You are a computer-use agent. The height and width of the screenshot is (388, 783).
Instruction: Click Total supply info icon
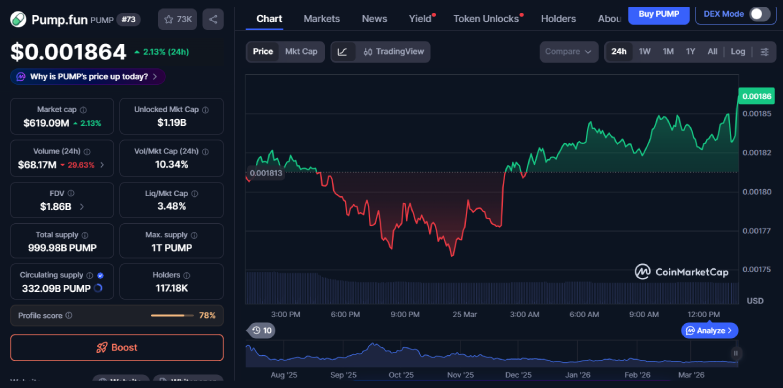pyautogui.click(x=85, y=235)
